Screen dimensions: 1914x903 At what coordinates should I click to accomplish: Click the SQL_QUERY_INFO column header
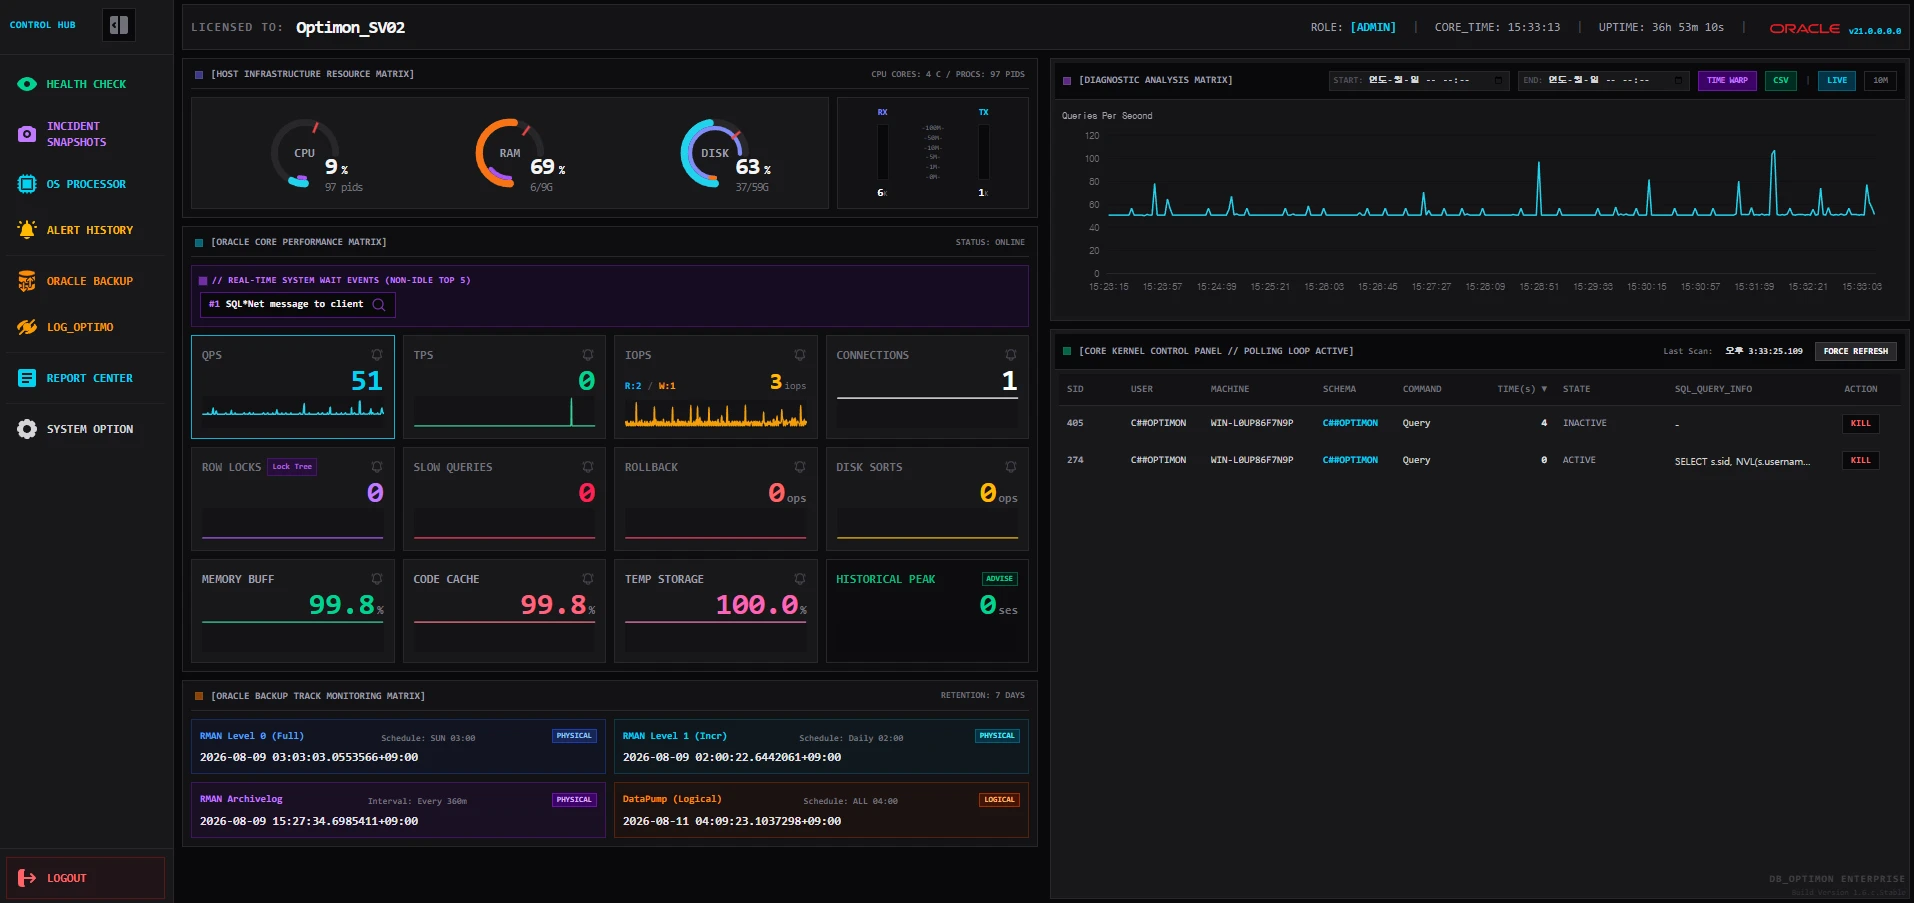point(1713,389)
